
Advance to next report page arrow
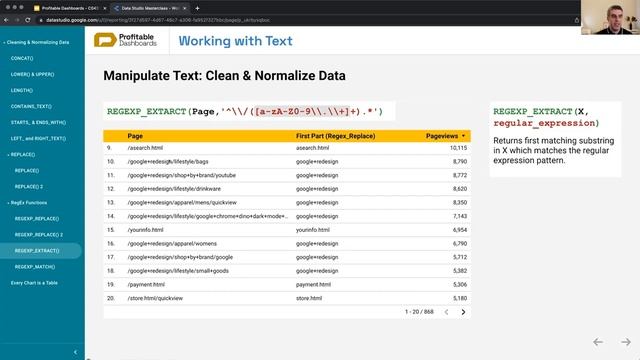(x=626, y=342)
